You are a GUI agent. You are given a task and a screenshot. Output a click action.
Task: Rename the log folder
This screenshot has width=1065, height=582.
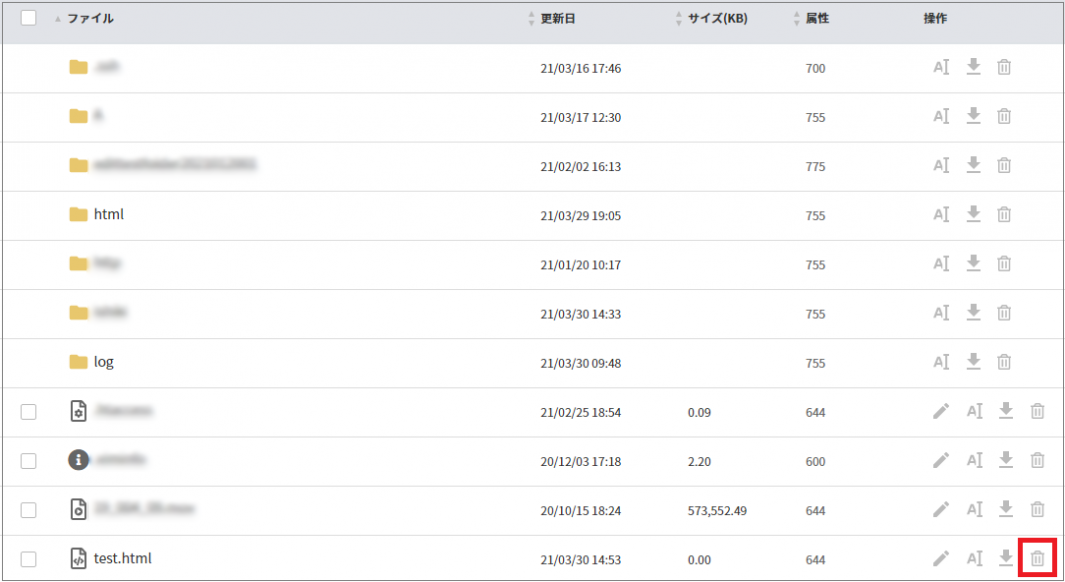pos(941,361)
